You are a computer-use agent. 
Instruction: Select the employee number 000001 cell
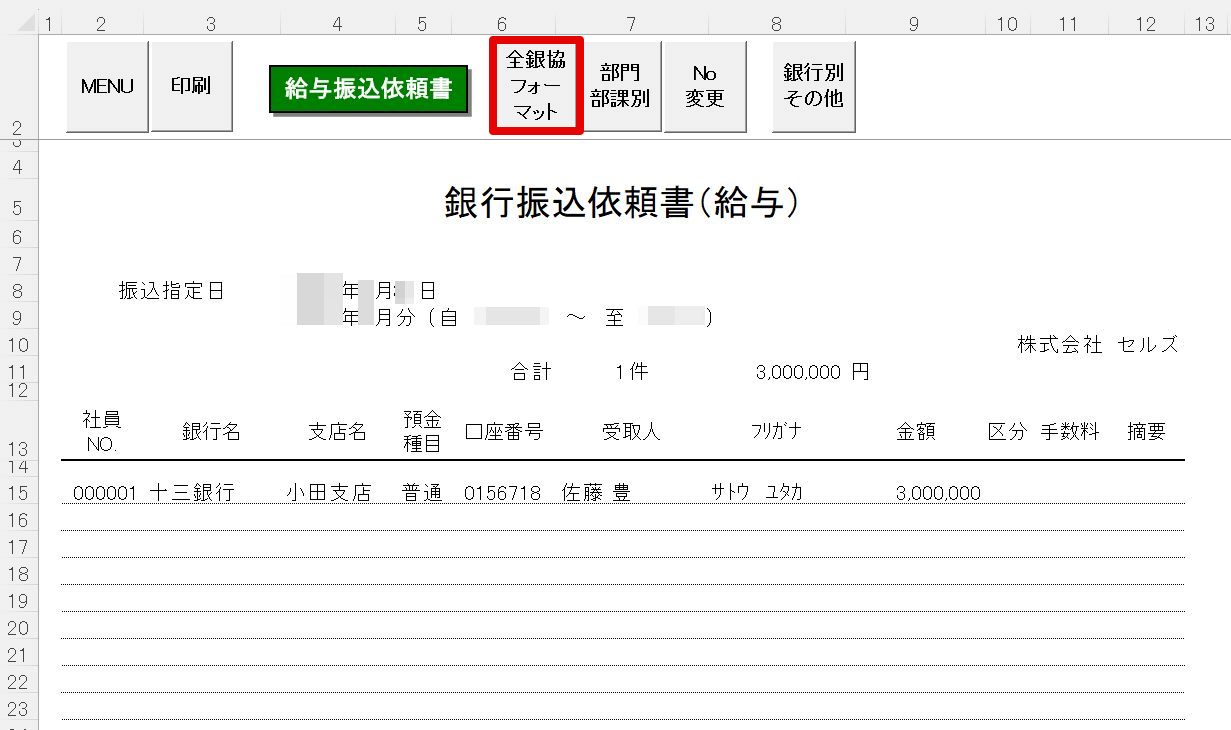pos(104,493)
